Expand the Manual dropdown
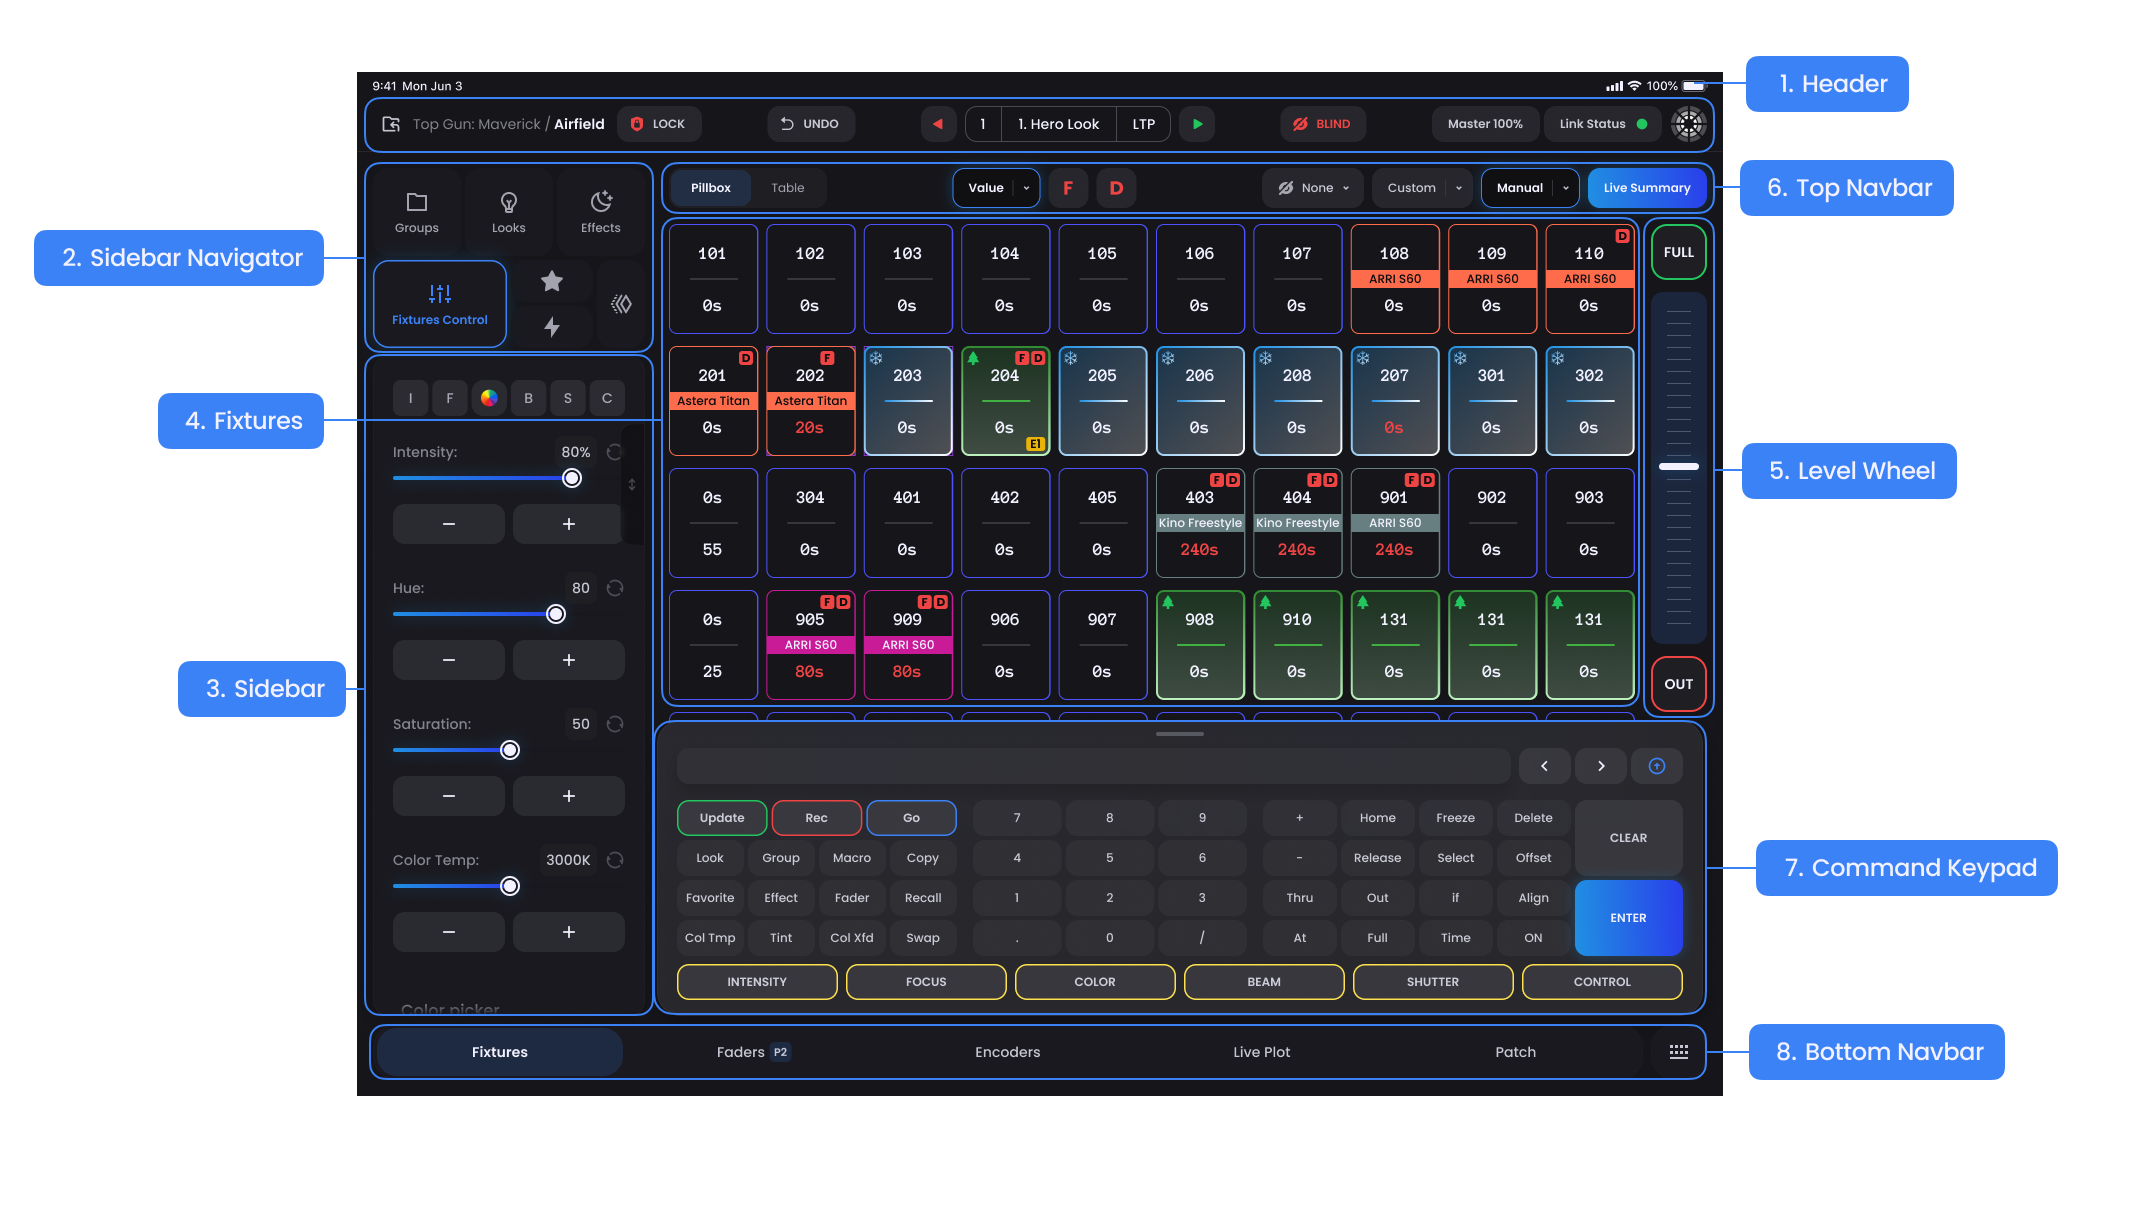The height and width of the screenshot is (1211, 2143). (x=1565, y=188)
